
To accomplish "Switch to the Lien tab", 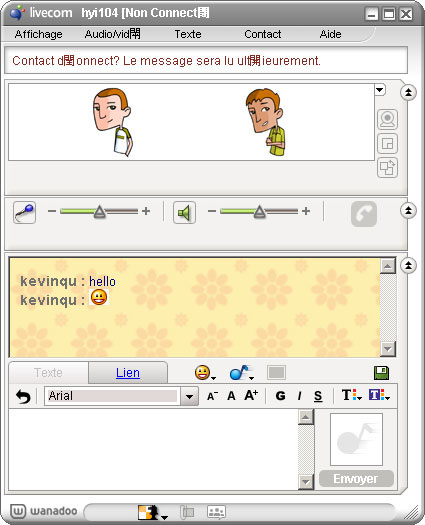I will tap(128, 373).
